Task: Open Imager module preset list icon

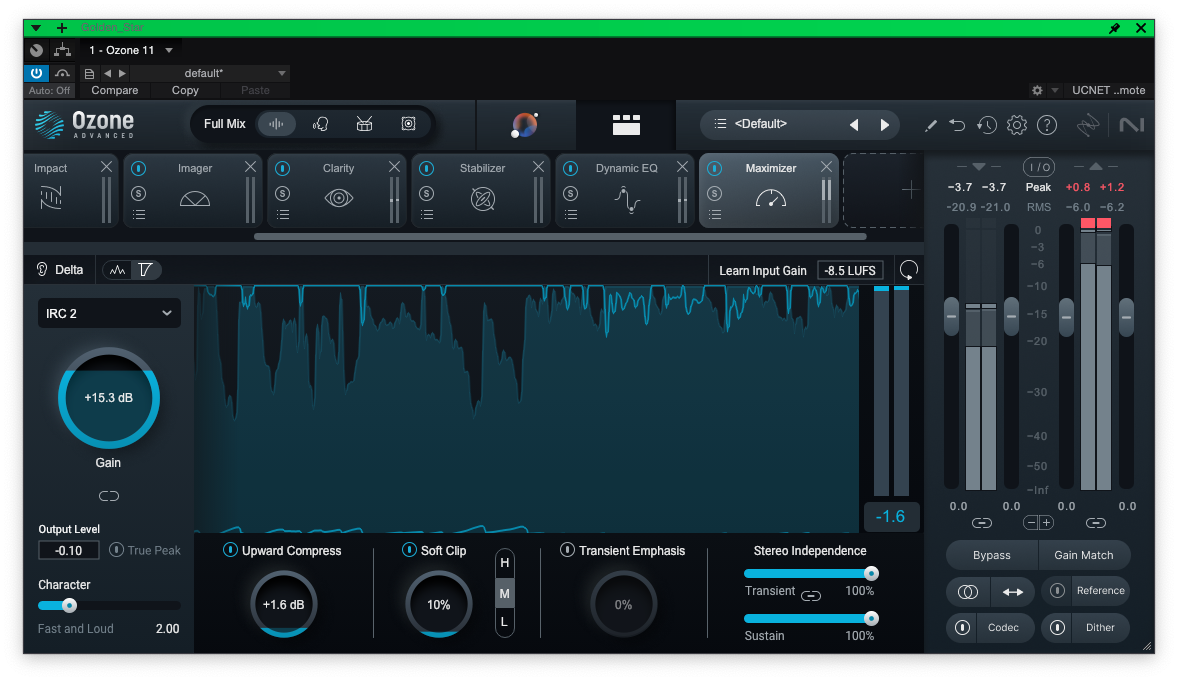Action: click(139, 215)
